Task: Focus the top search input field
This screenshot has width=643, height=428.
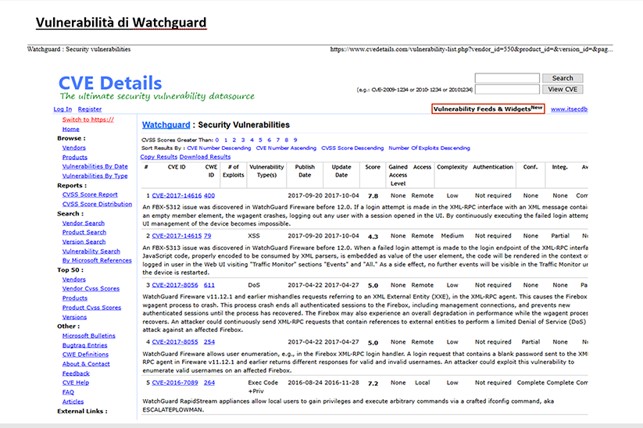Action: (507, 78)
